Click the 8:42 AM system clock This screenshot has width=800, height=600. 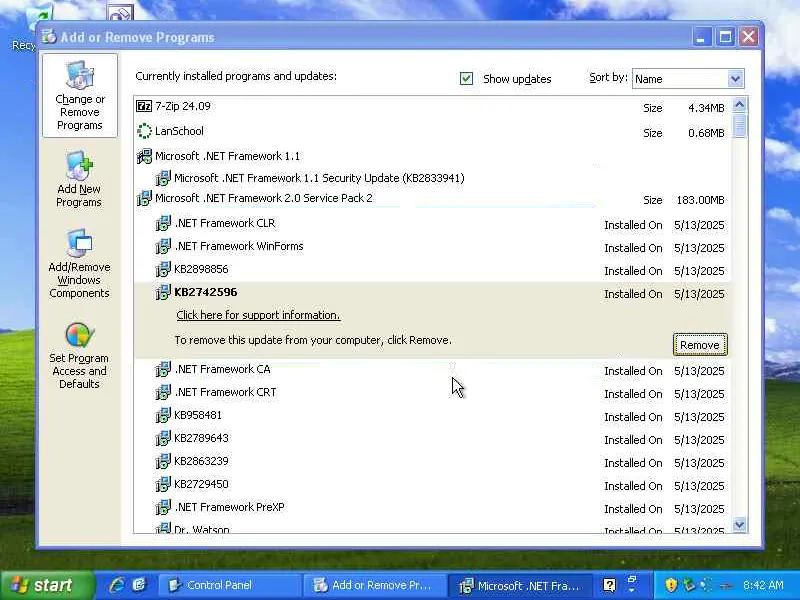point(763,585)
